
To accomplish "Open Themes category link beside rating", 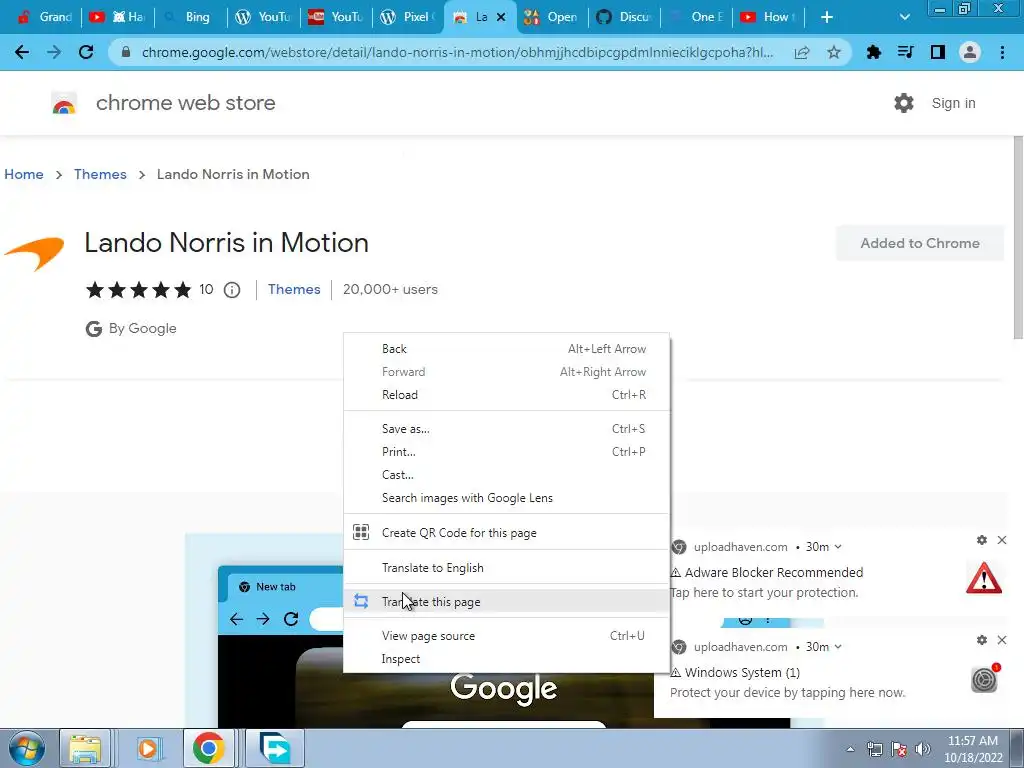I will pyautogui.click(x=294, y=289).
